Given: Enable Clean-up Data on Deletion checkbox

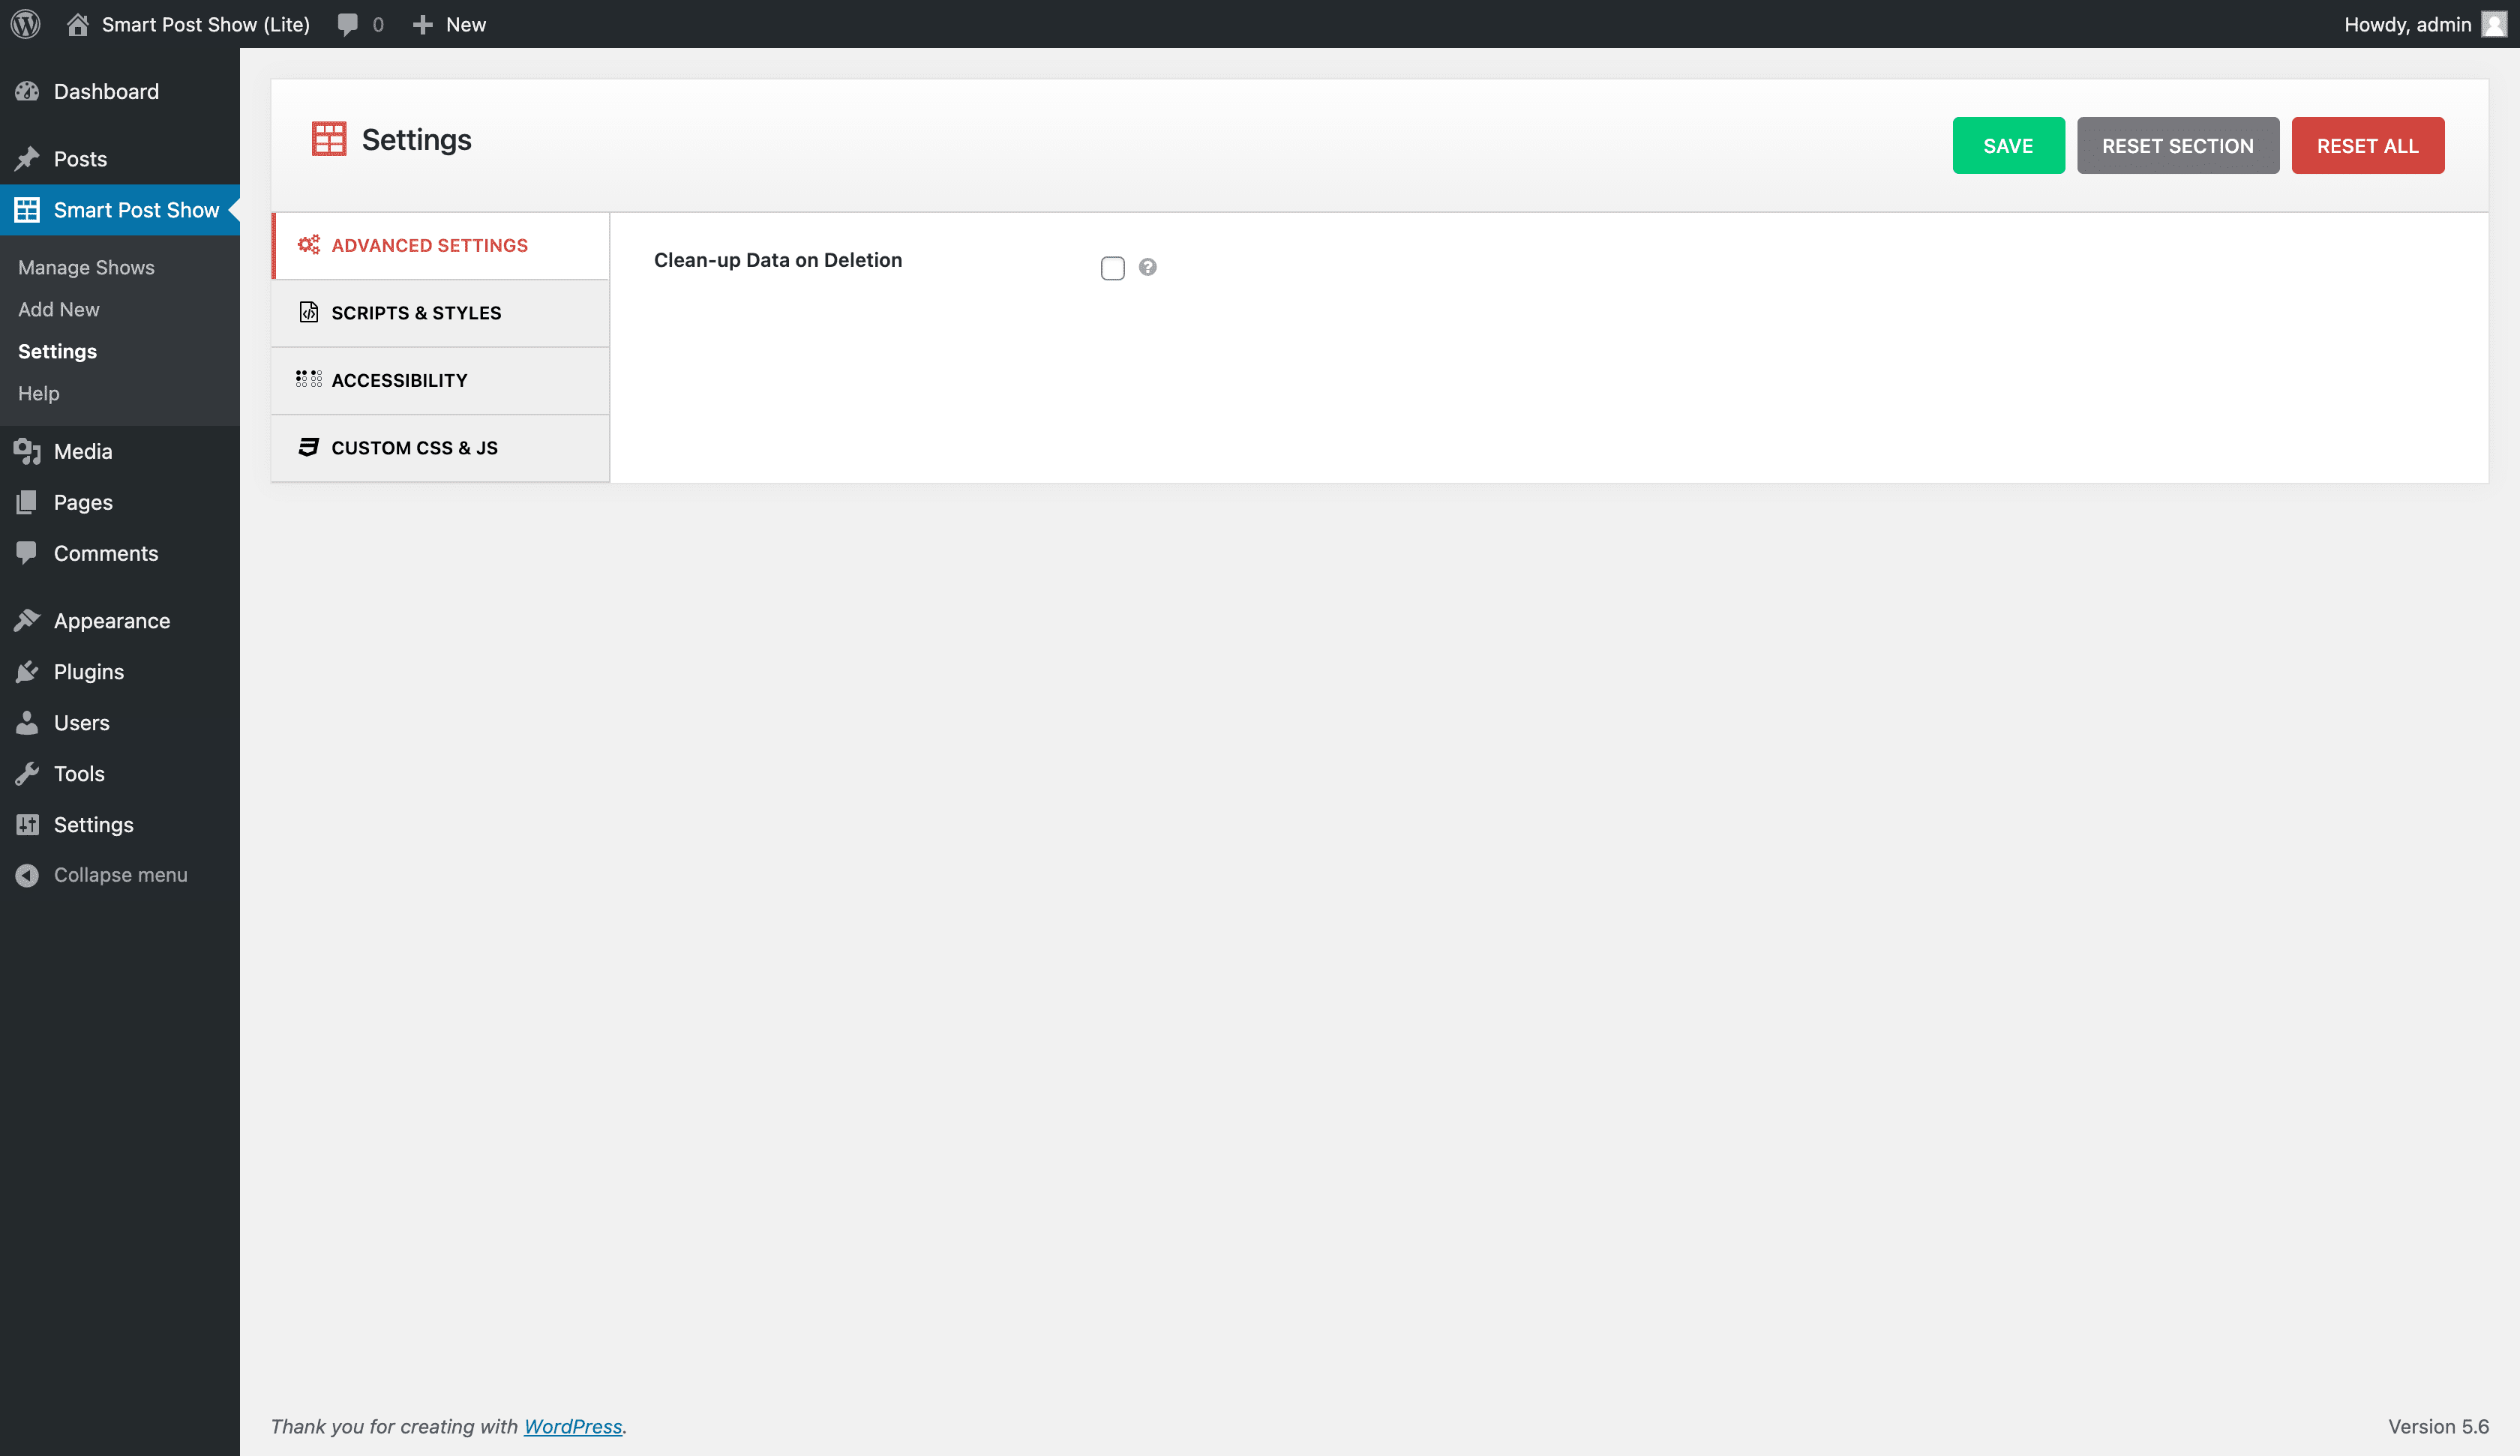Looking at the screenshot, I should click(x=1112, y=268).
